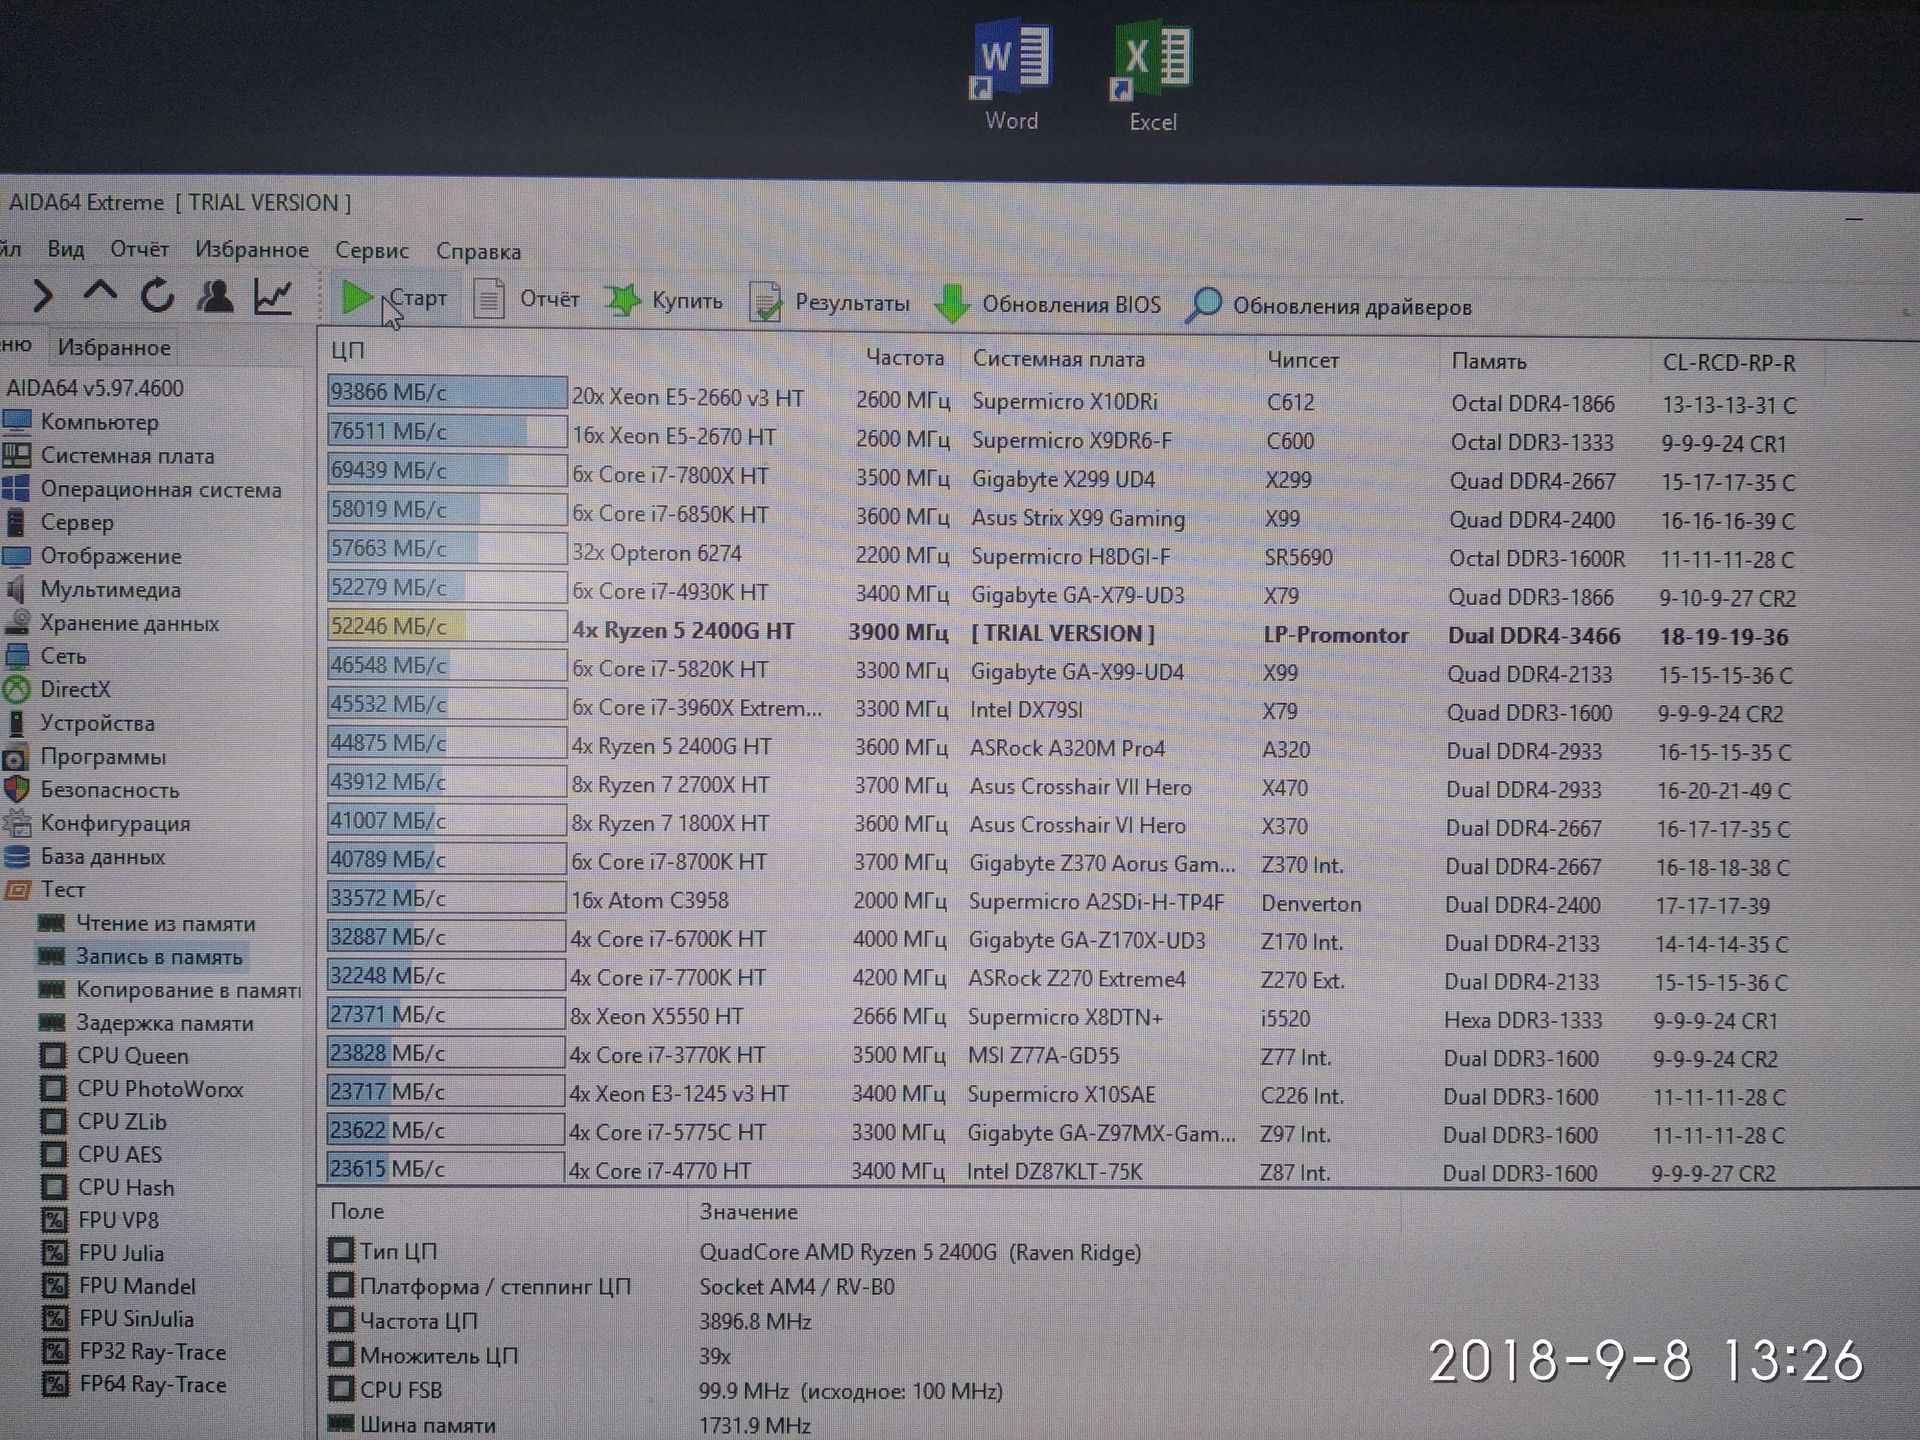Image resolution: width=1920 pixels, height=1440 pixels.
Task: Select the CPU Queen benchmark item
Action: (132, 1056)
